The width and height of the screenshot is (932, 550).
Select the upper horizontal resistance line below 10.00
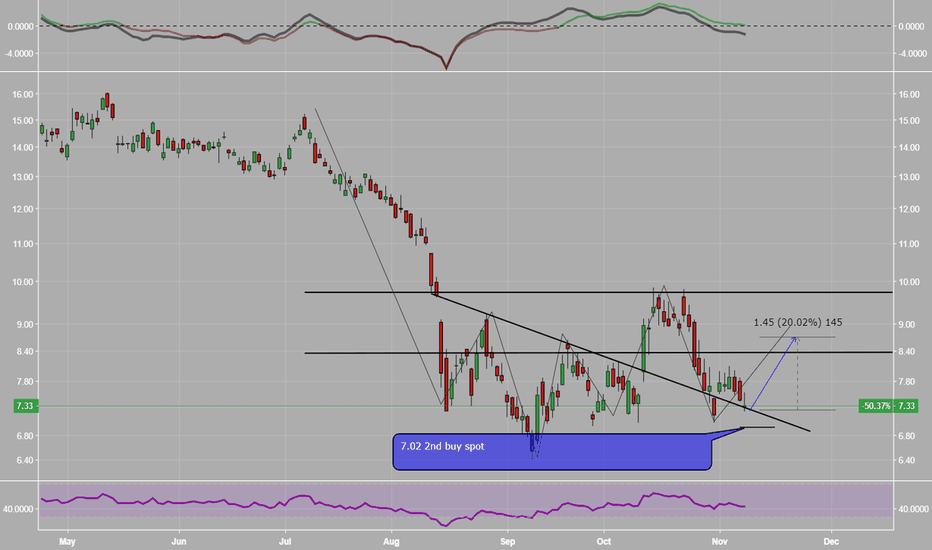[599, 292]
